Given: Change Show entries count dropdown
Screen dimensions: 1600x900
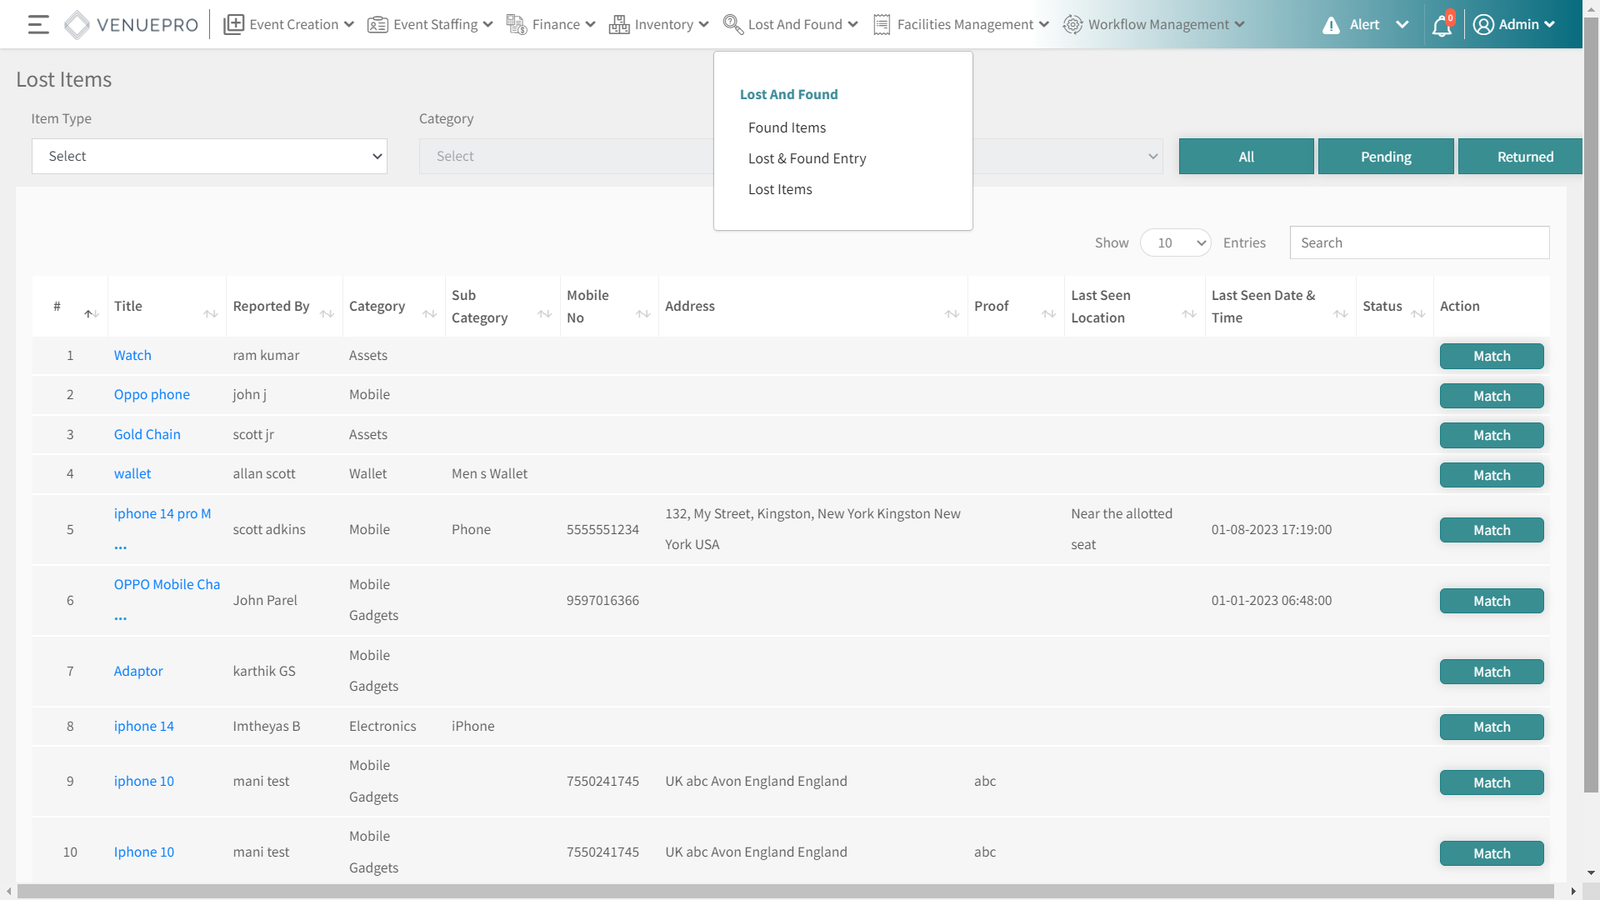Looking at the screenshot, I should pyautogui.click(x=1175, y=243).
